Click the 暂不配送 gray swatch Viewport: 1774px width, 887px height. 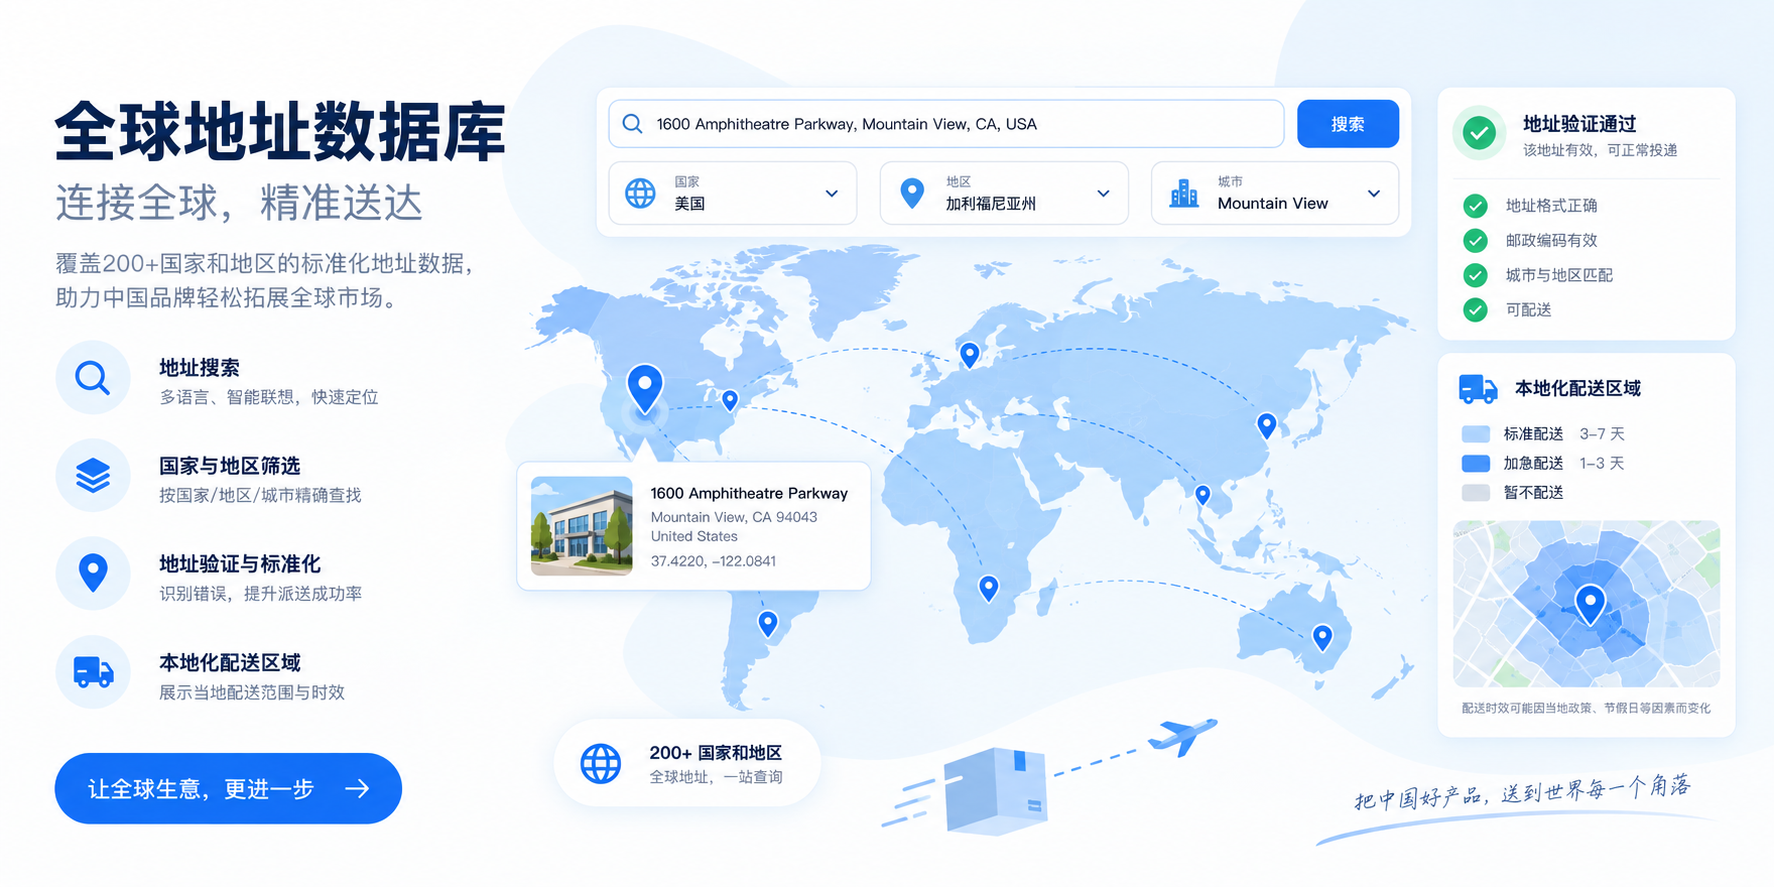point(1476,492)
